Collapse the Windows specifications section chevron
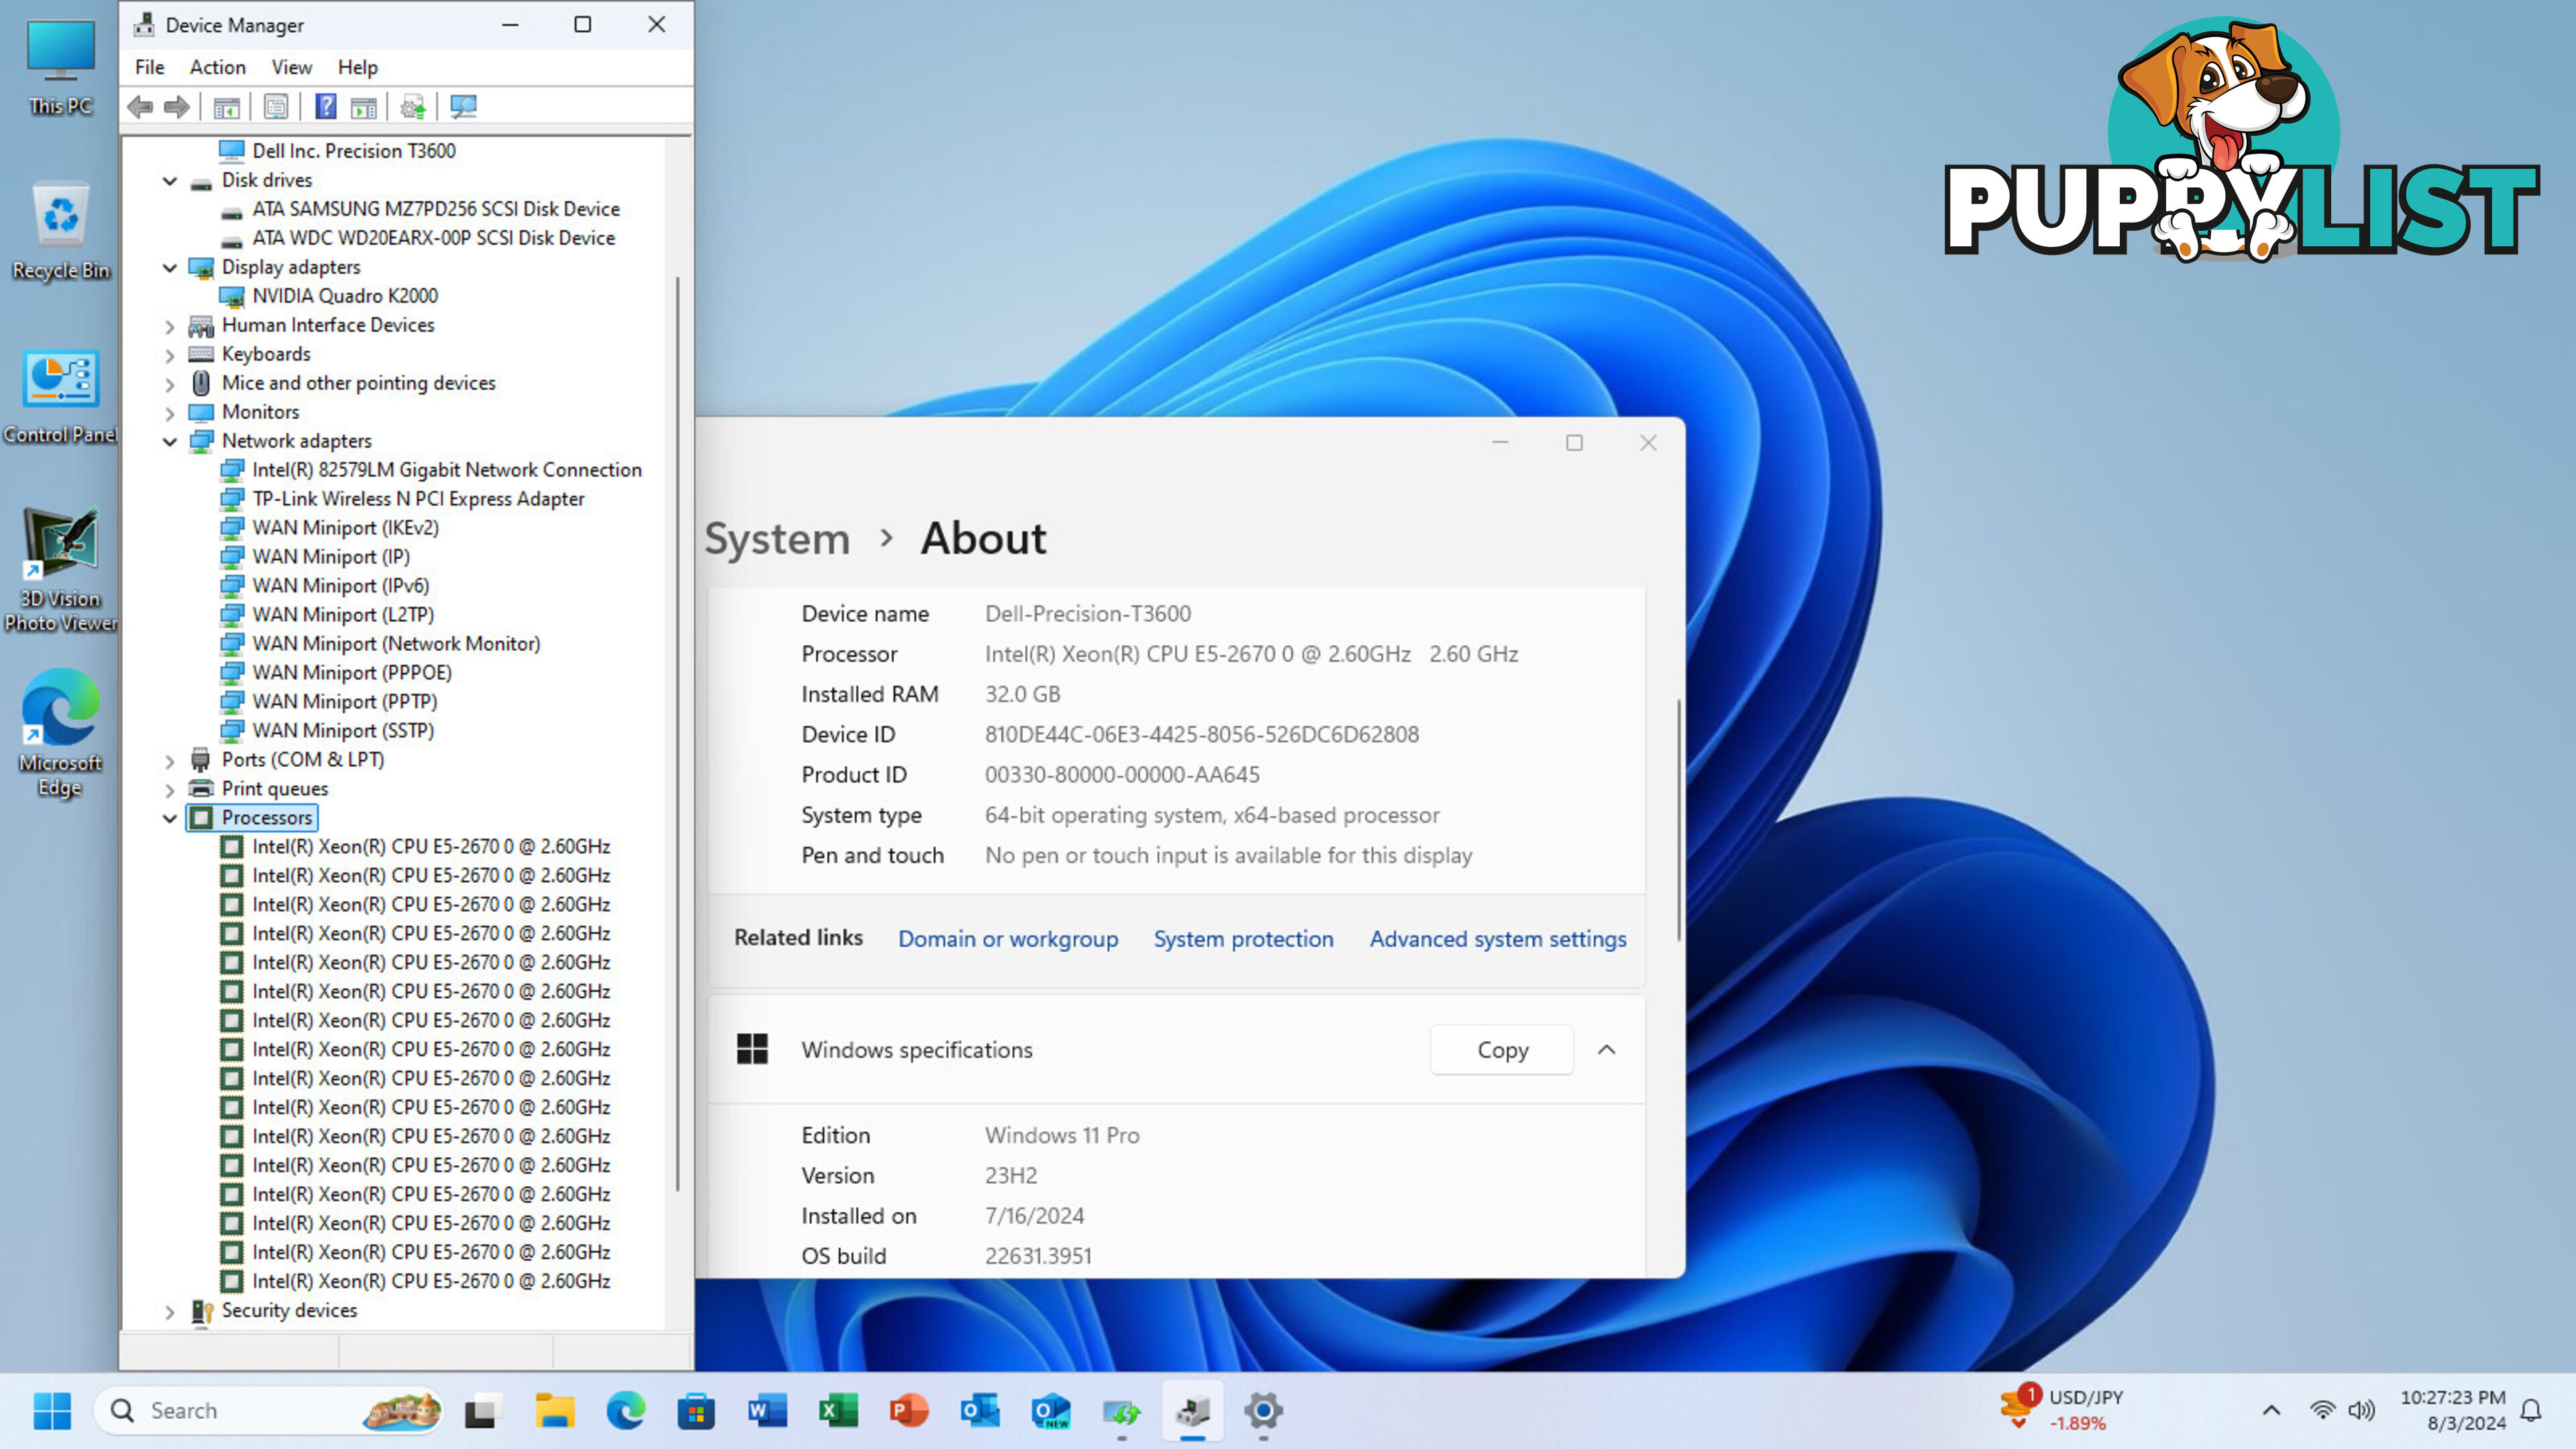Screen dimensions: 2576x1449 coord(1607,1050)
